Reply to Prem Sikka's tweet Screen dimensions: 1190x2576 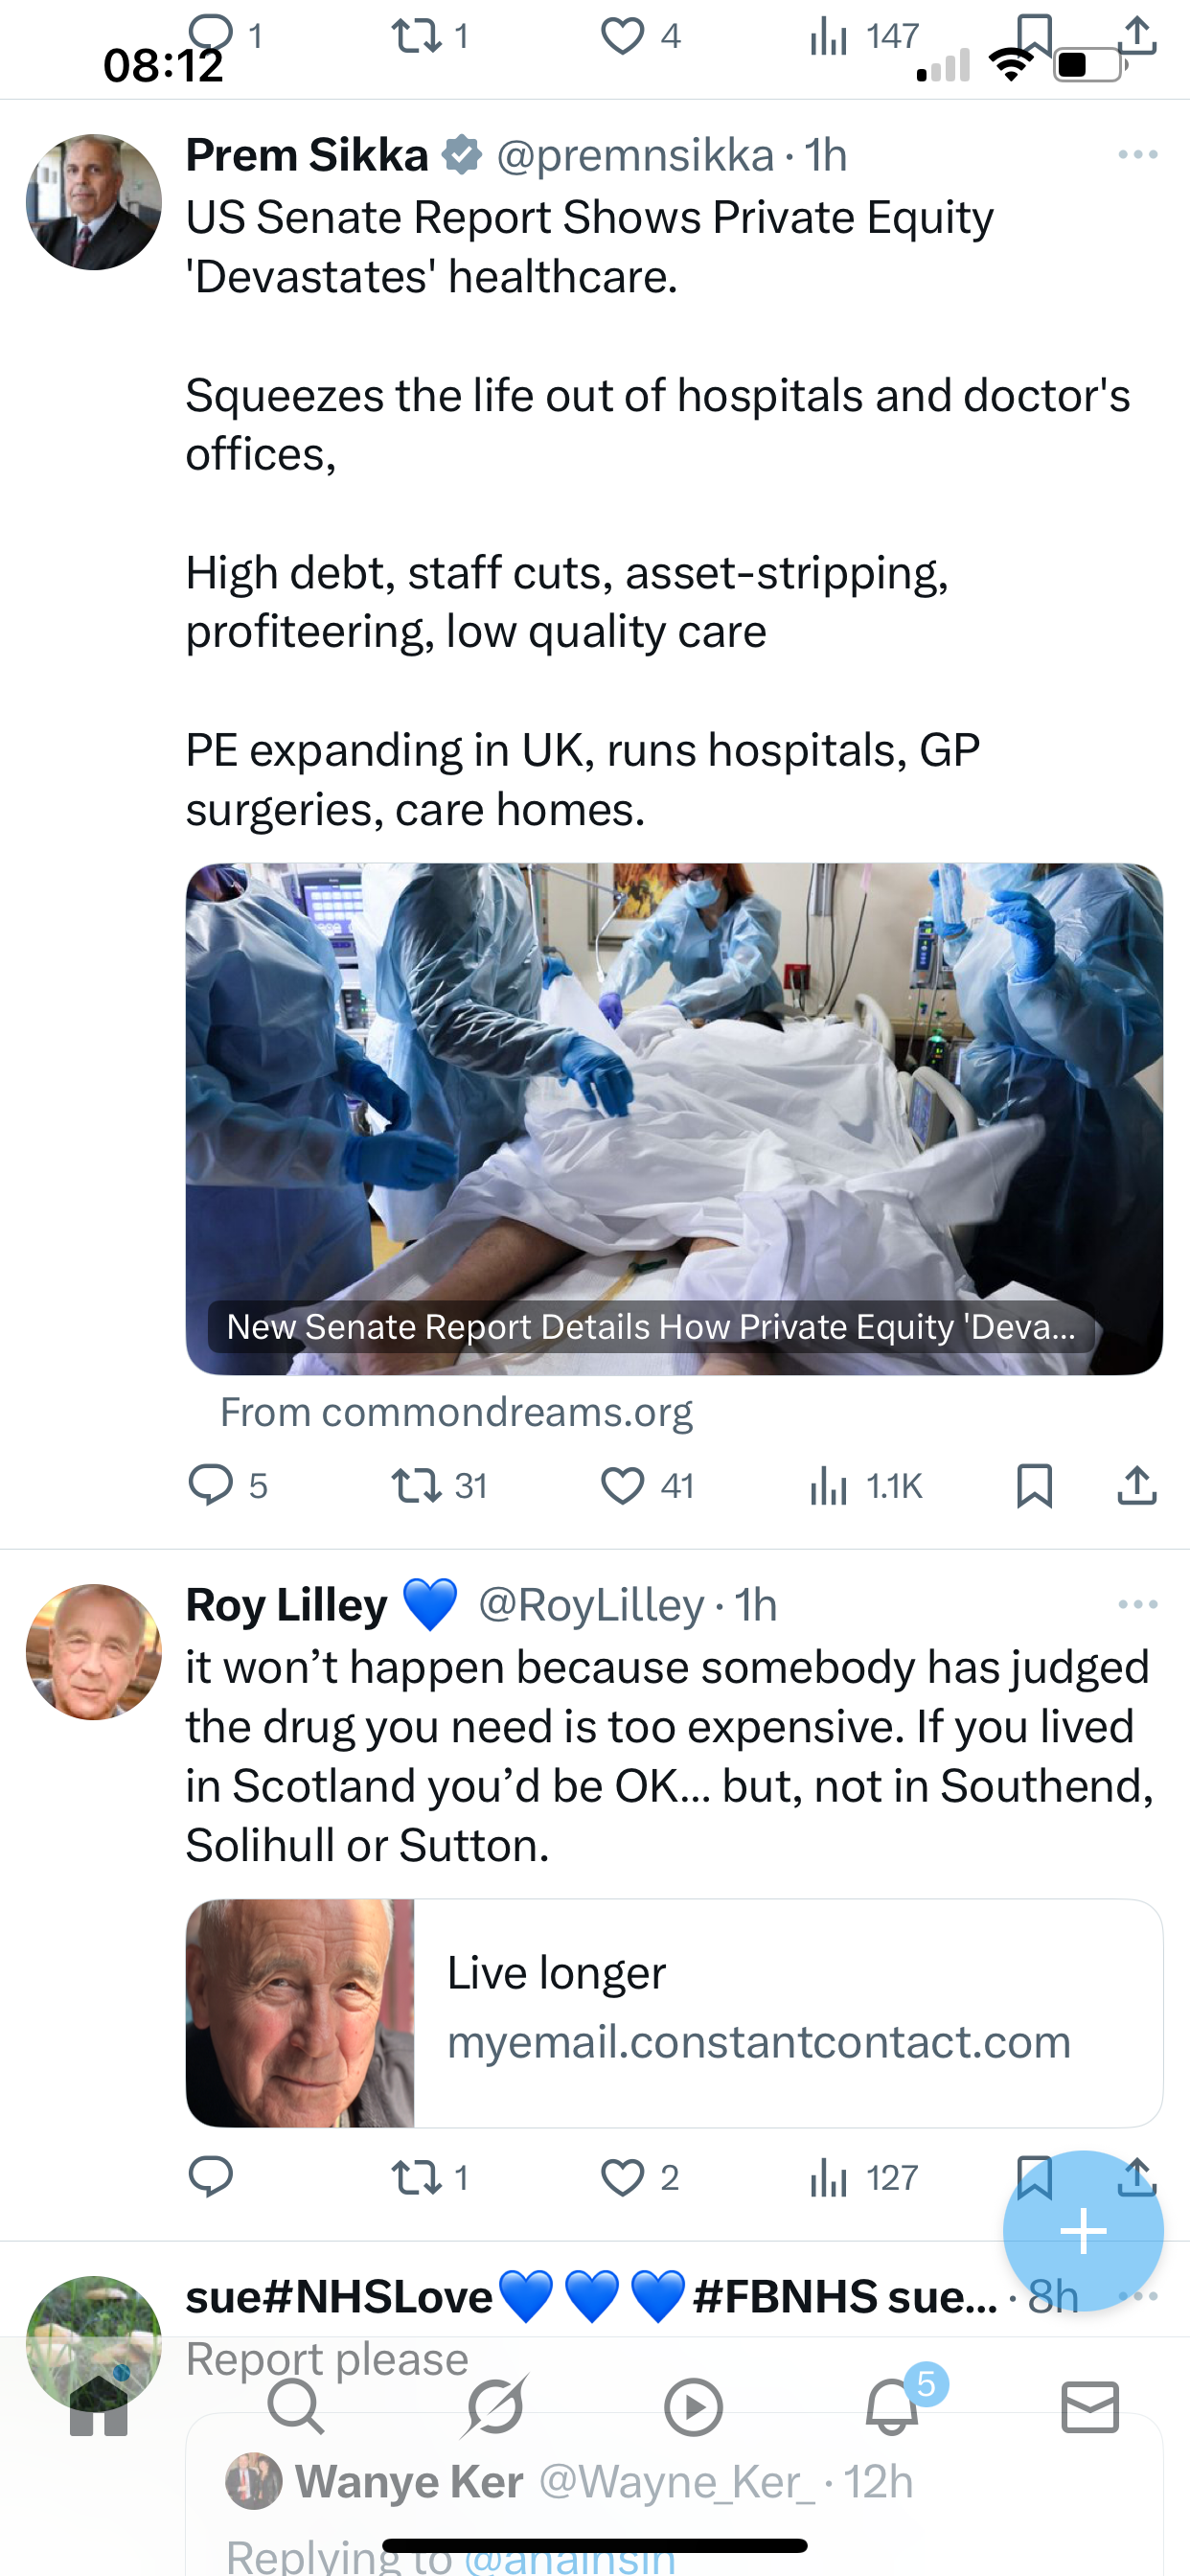coord(211,1485)
